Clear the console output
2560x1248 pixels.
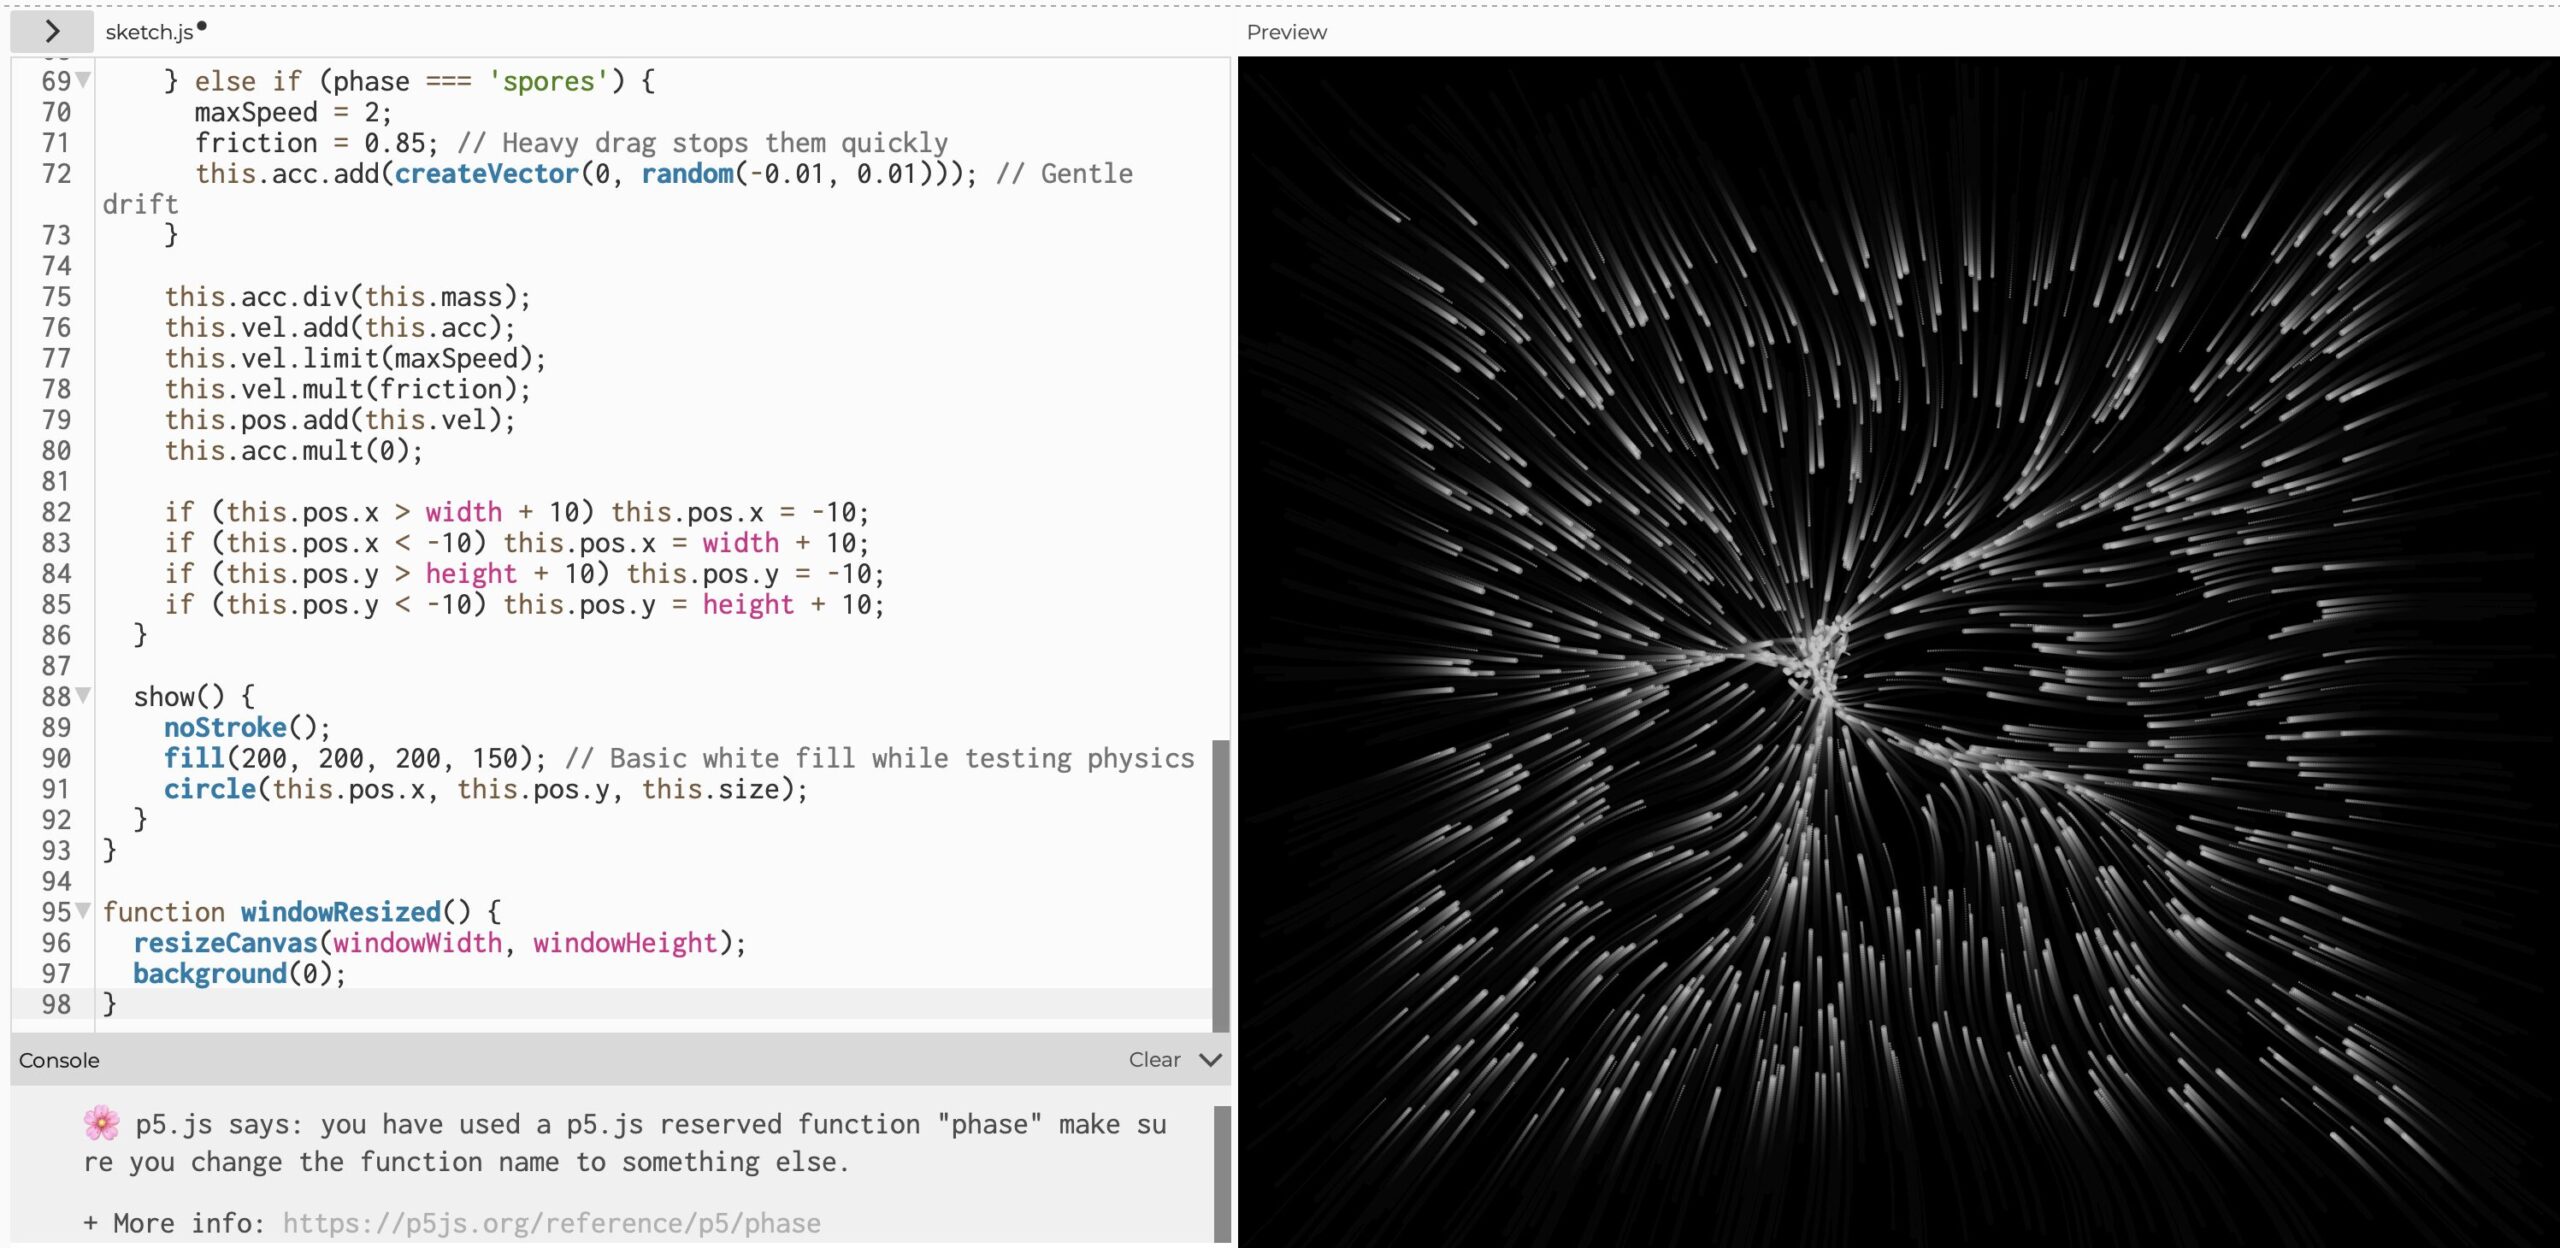click(1154, 1060)
